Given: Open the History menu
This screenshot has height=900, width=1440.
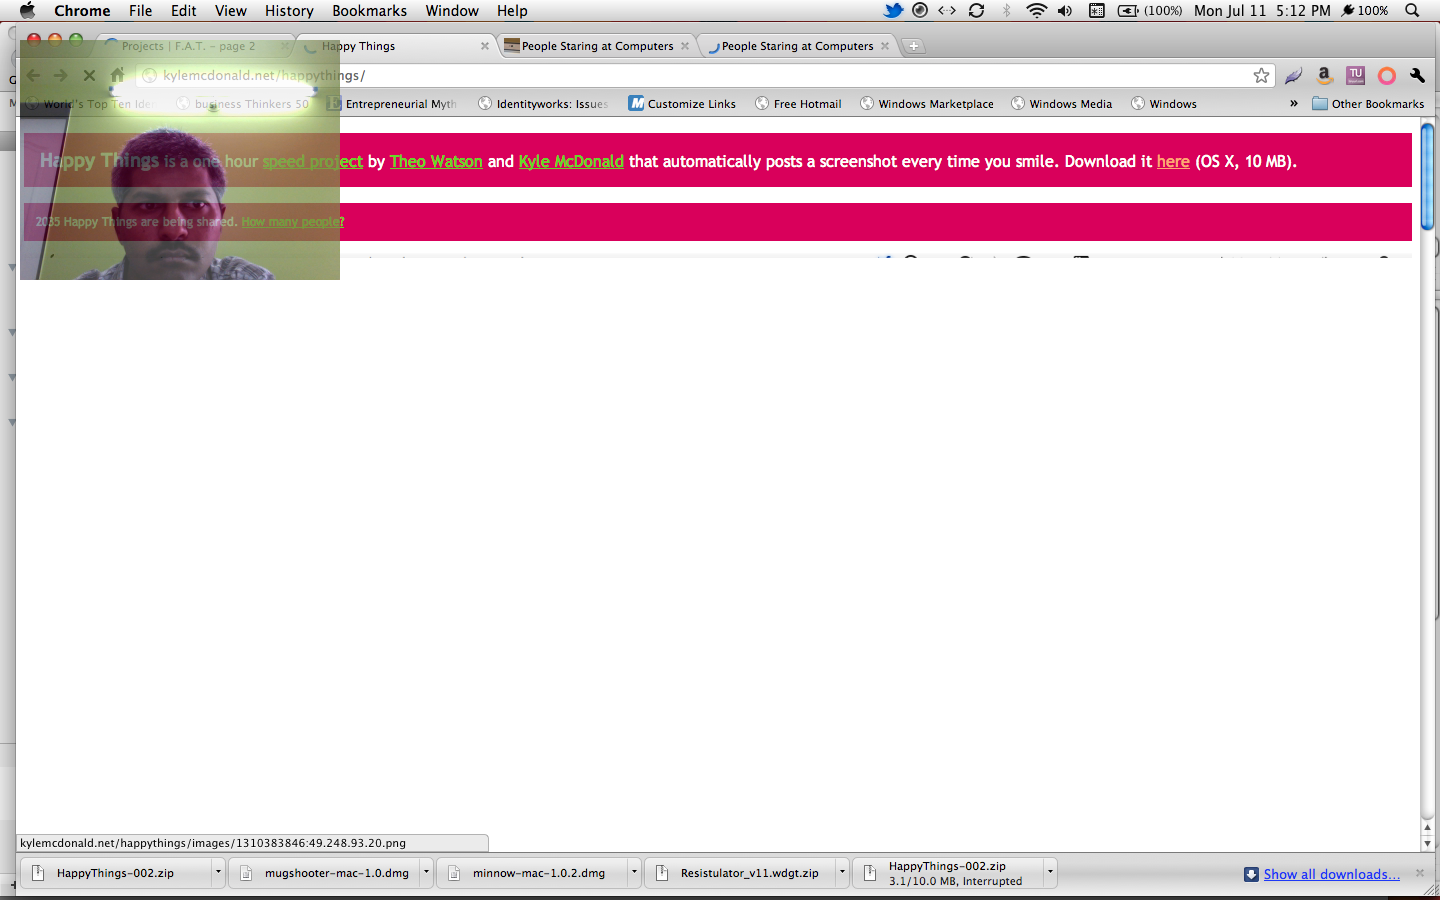Looking at the screenshot, I should coord(289,10).
